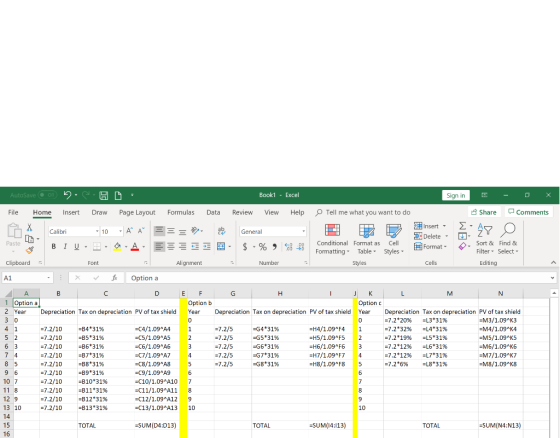Expand the formula bar with the chevron
Screen dimensions: 560x438
552,278
